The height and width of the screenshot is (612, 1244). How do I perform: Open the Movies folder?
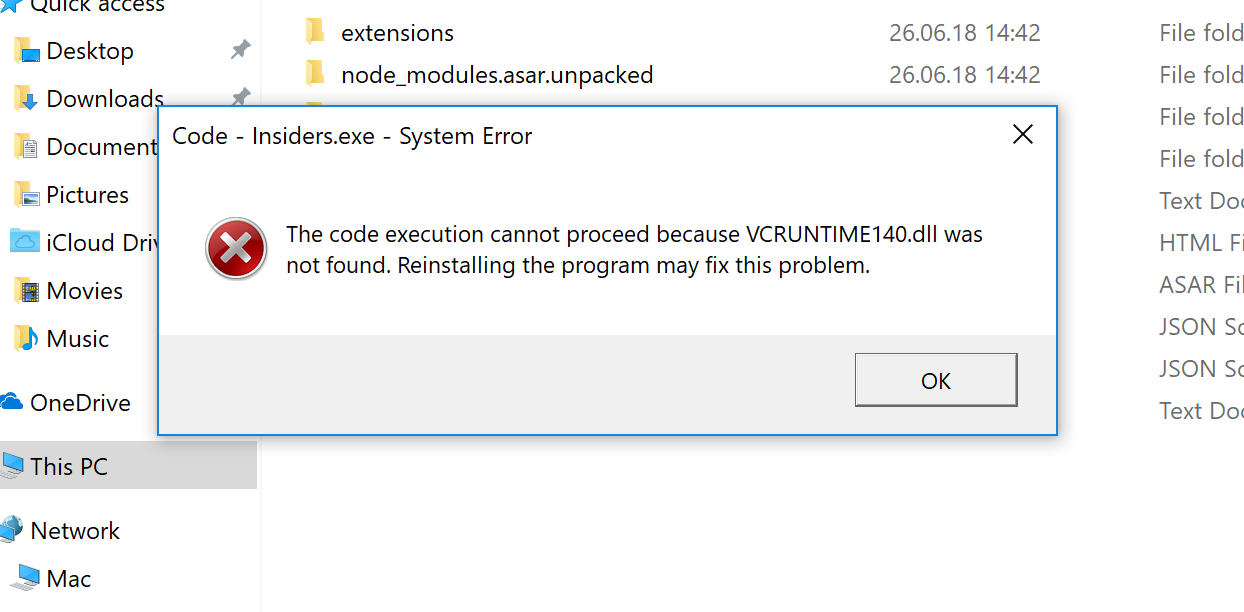tap(84, 290)
